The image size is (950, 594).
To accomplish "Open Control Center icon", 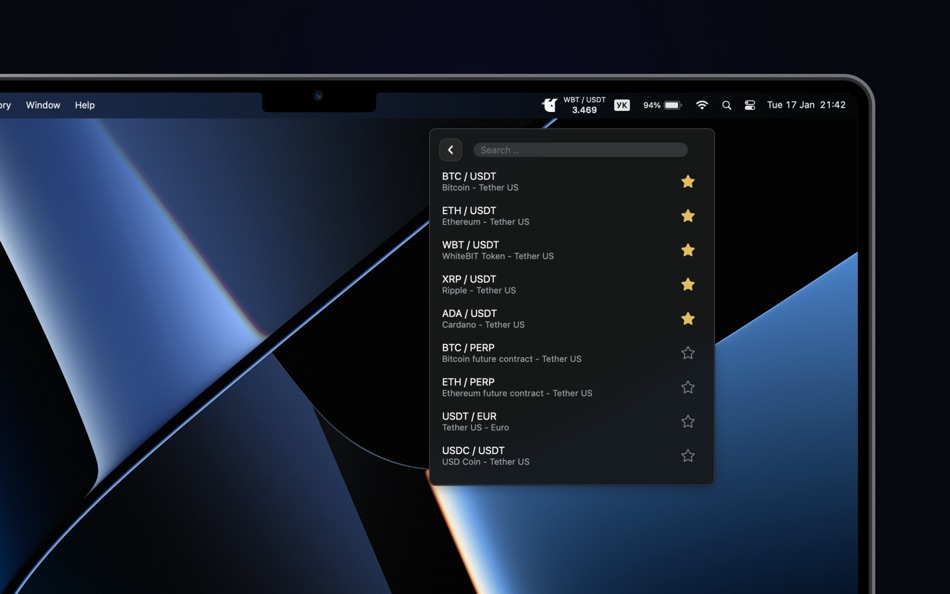I will point(749,105).
